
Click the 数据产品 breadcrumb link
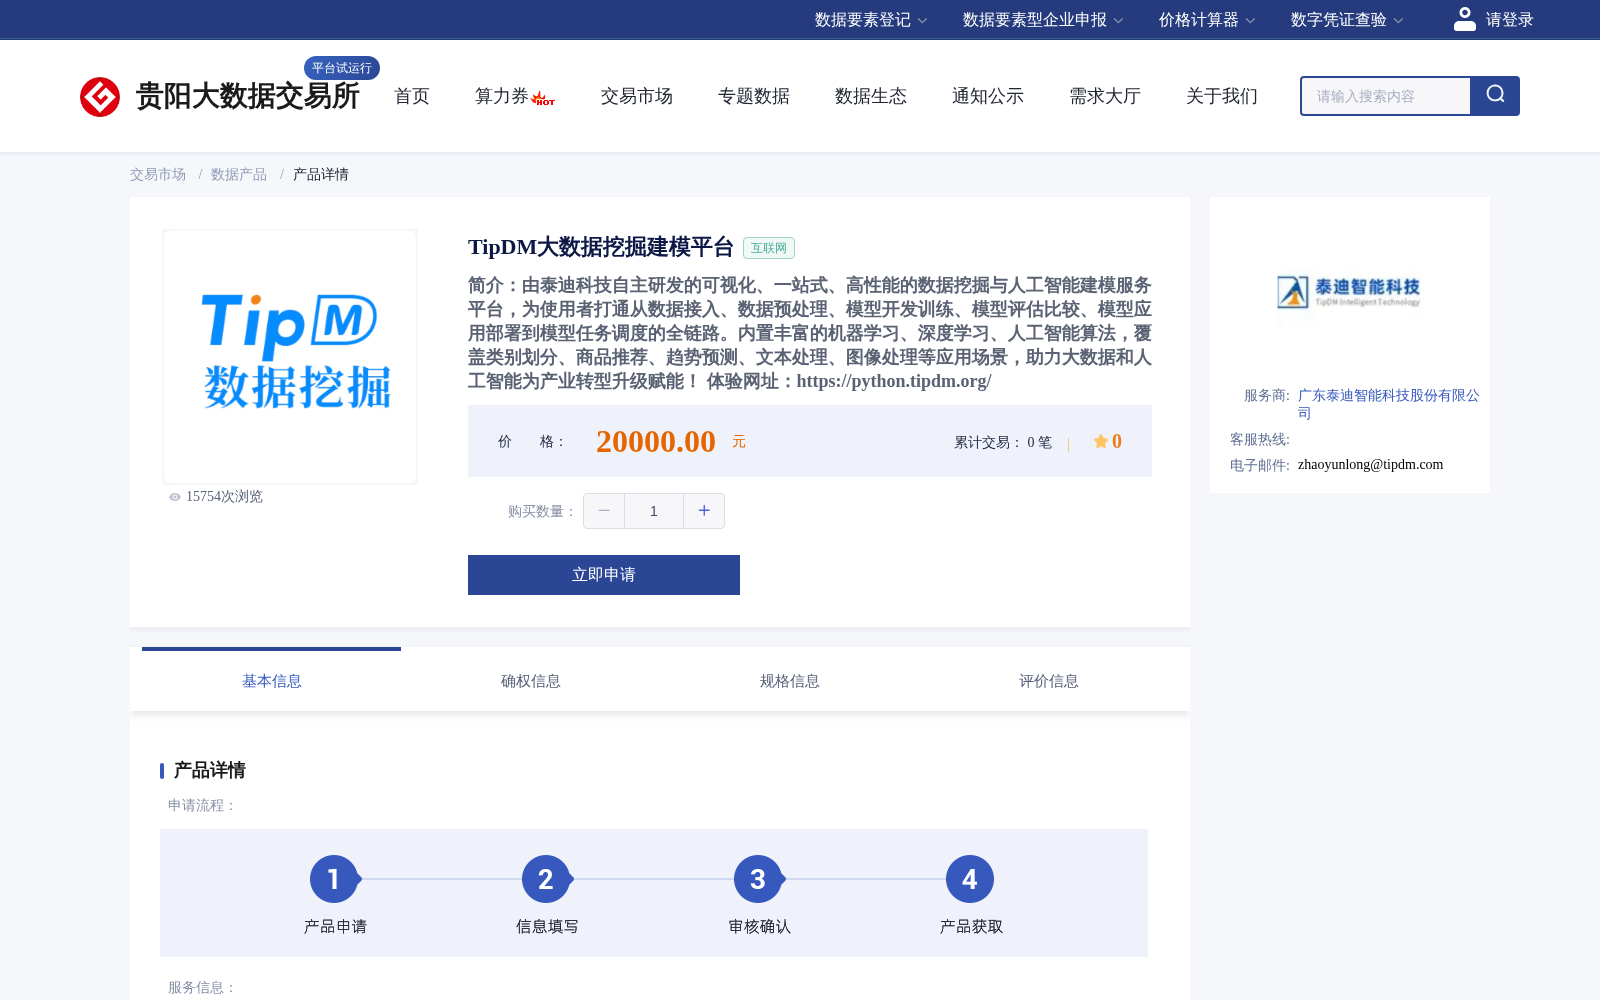[239, 174]
